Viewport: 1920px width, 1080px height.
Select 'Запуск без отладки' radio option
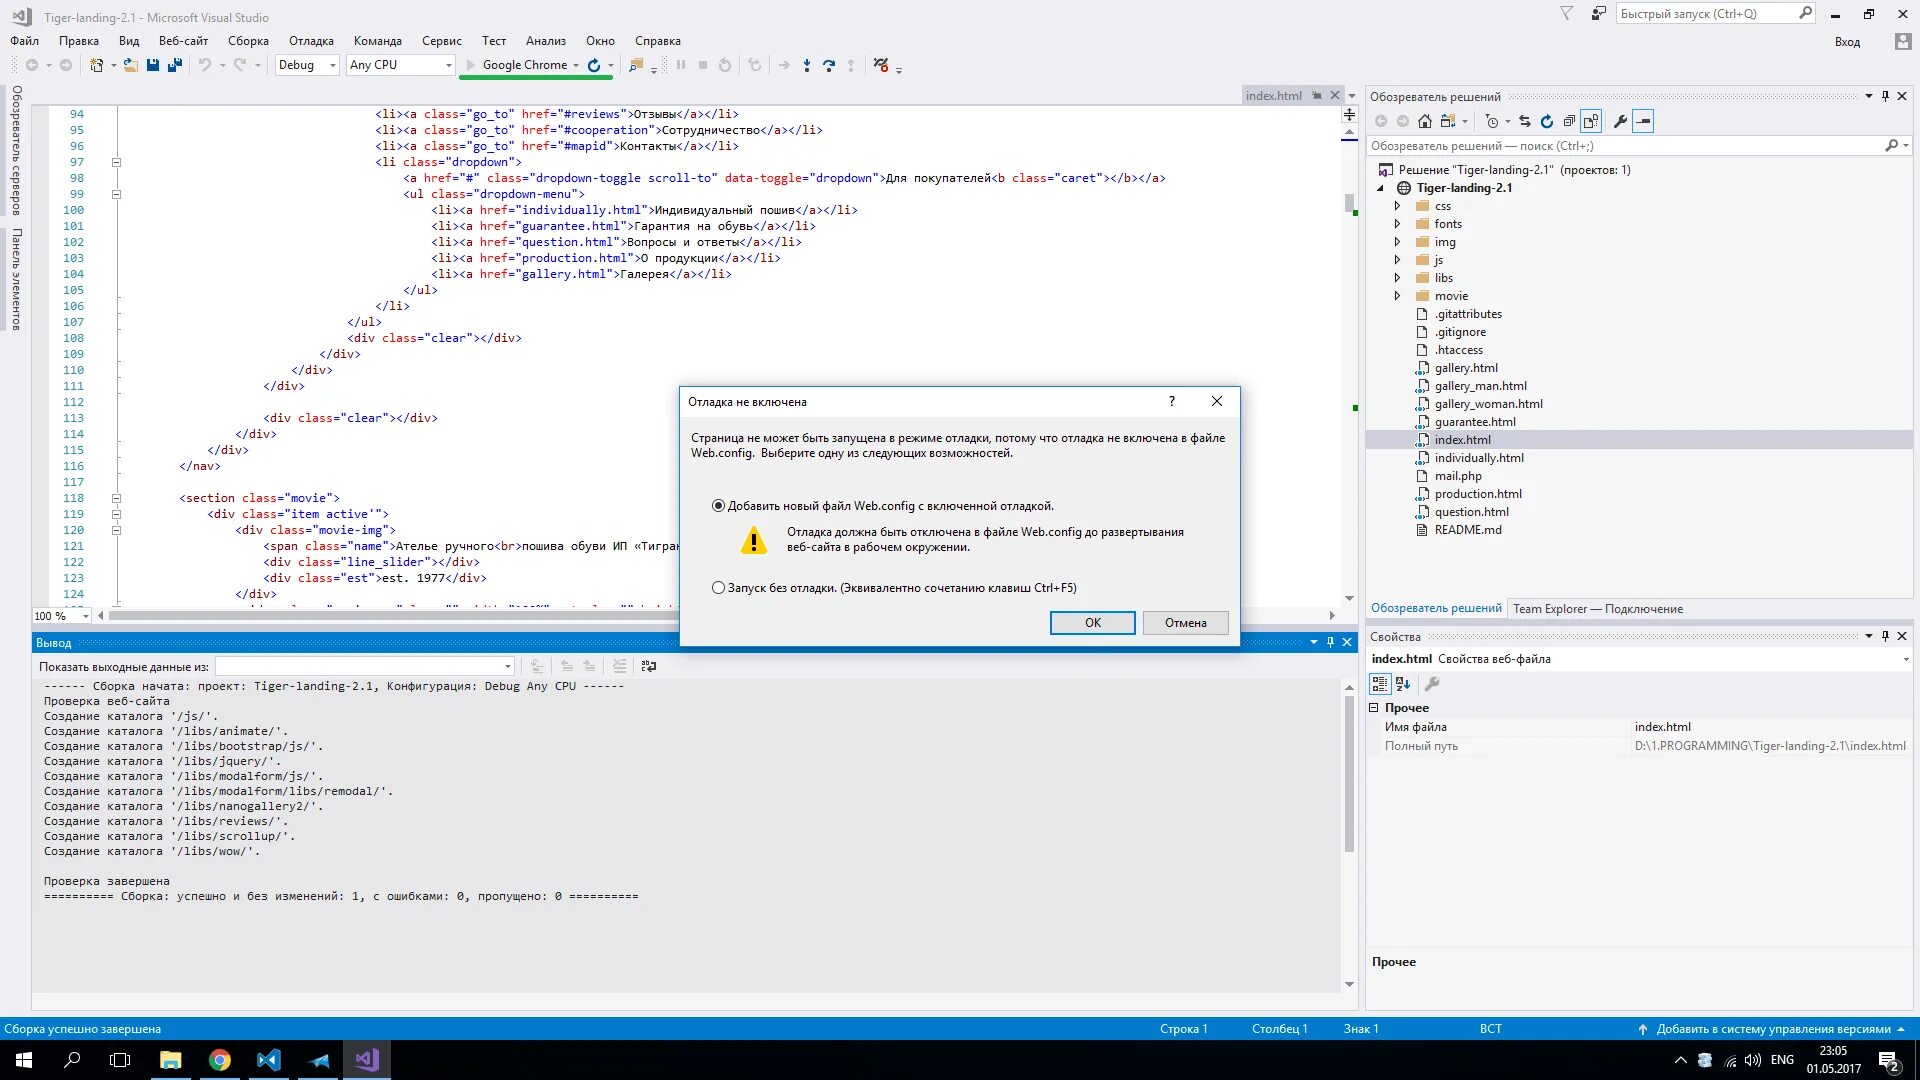coord(718,588)
